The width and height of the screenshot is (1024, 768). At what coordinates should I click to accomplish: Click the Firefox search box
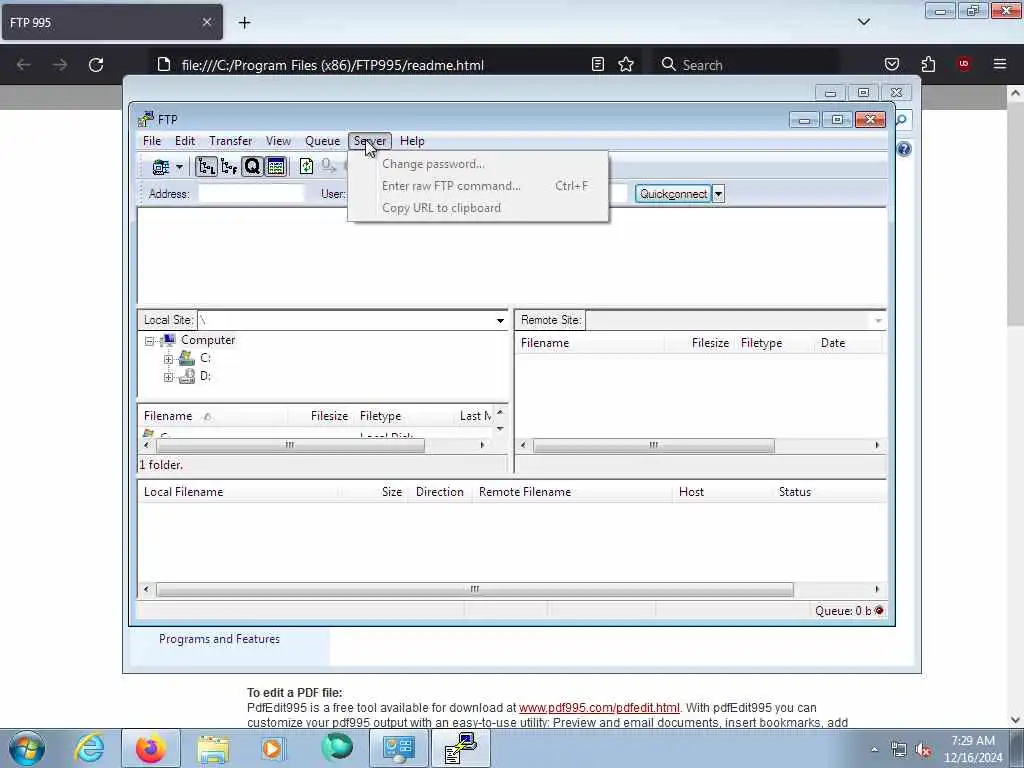[x=747, y=65]
